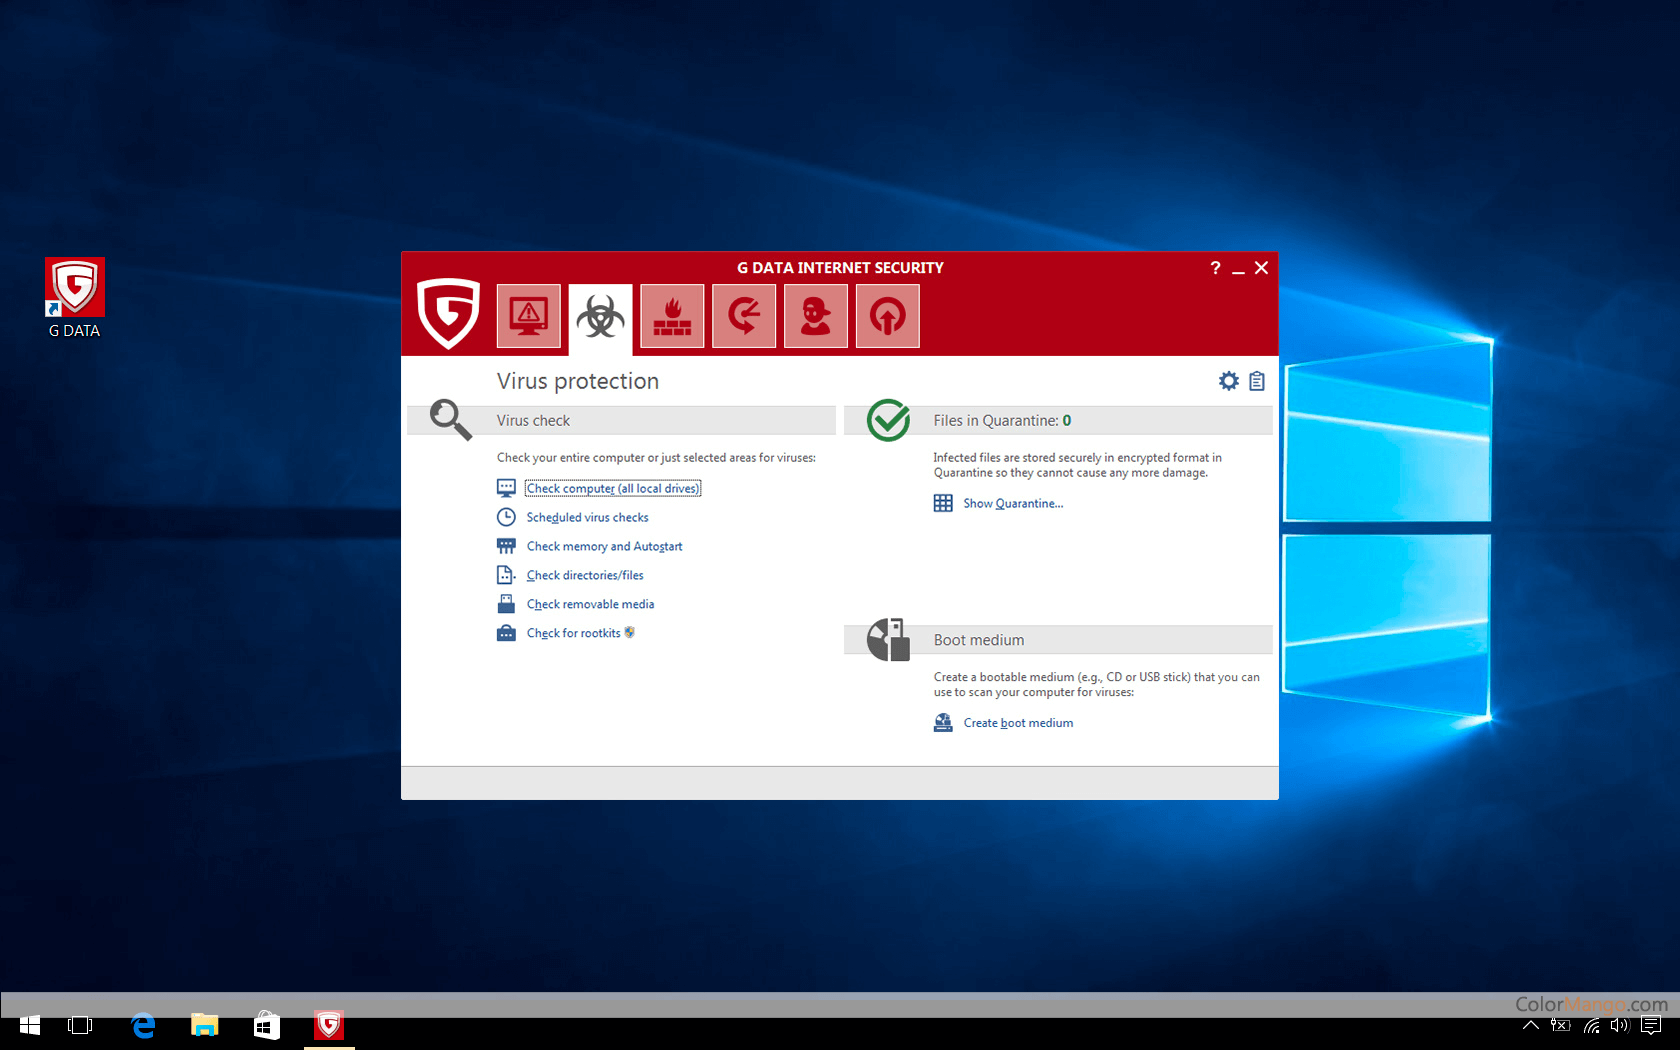
Task: Open Task View in the taskbar
Action: [80, 1025]
